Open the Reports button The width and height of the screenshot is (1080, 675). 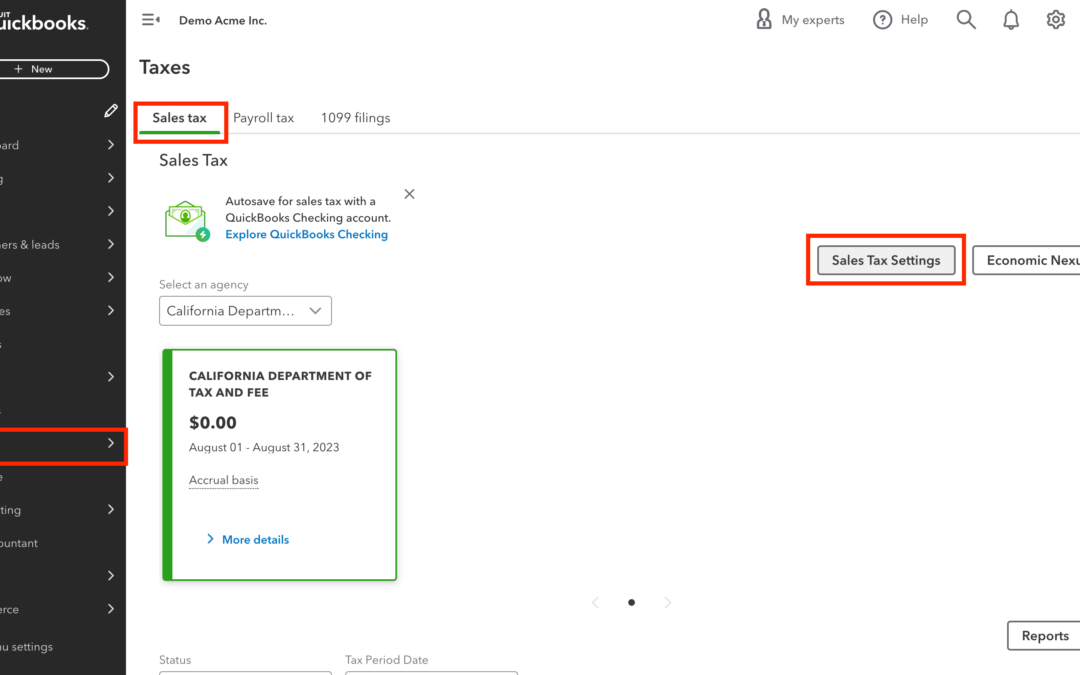click(x=1043, y=636)
